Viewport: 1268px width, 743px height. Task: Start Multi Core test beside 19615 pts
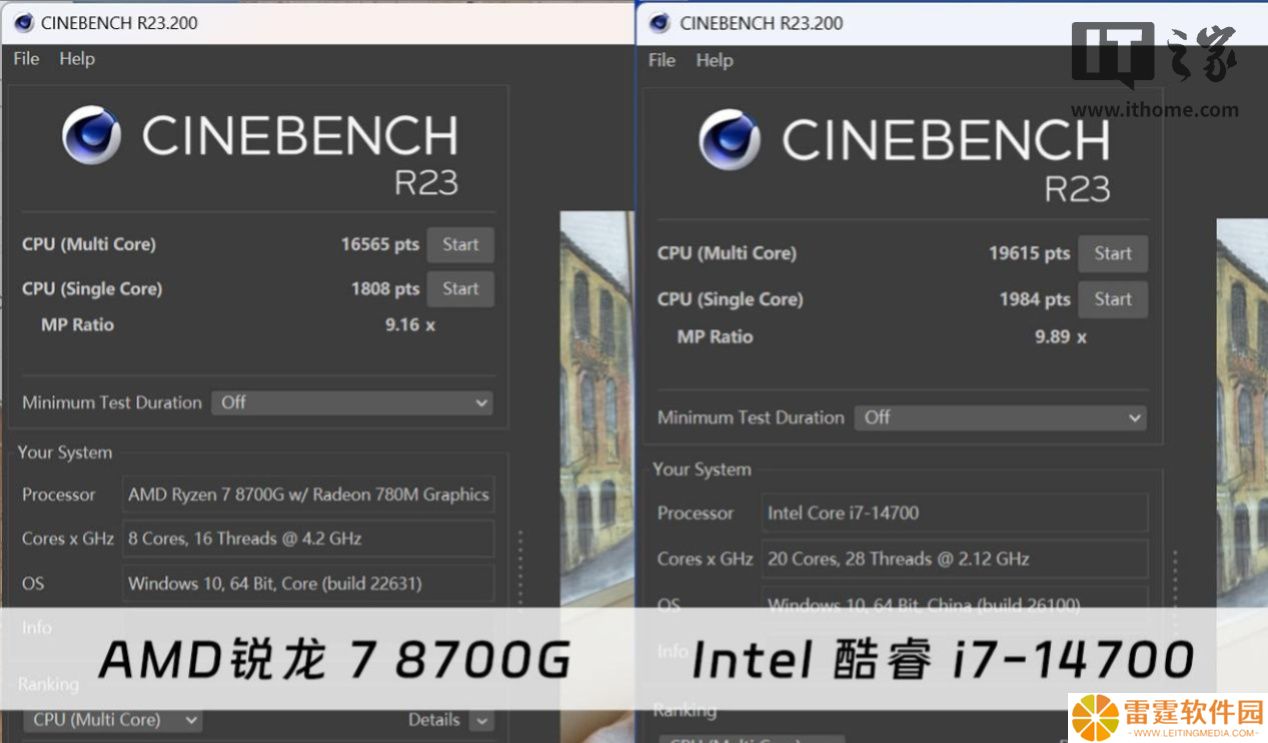(x=1112, y=254)
